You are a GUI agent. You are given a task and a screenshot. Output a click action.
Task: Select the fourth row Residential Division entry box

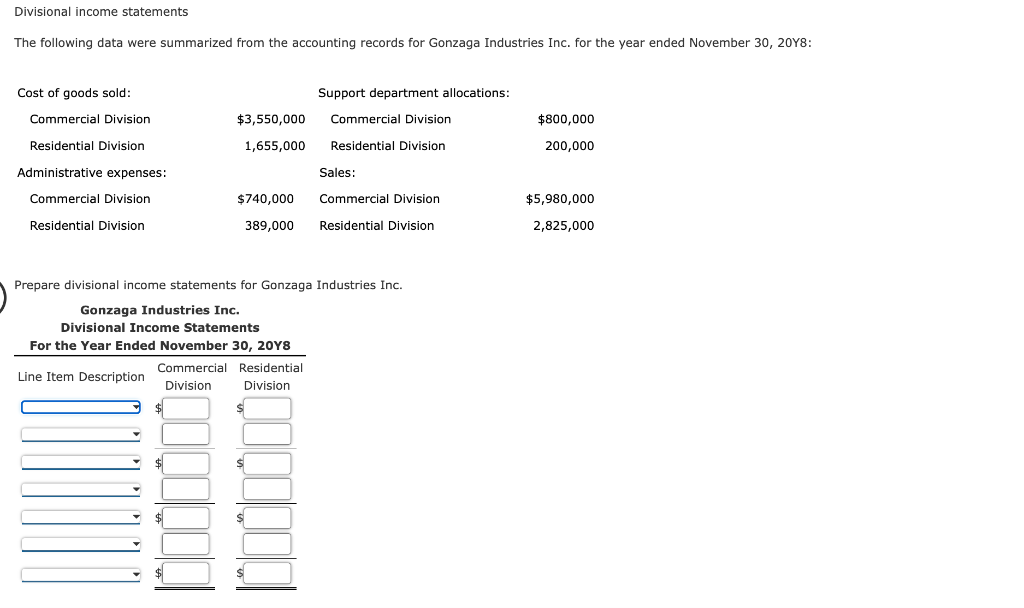tap(267, 488)
